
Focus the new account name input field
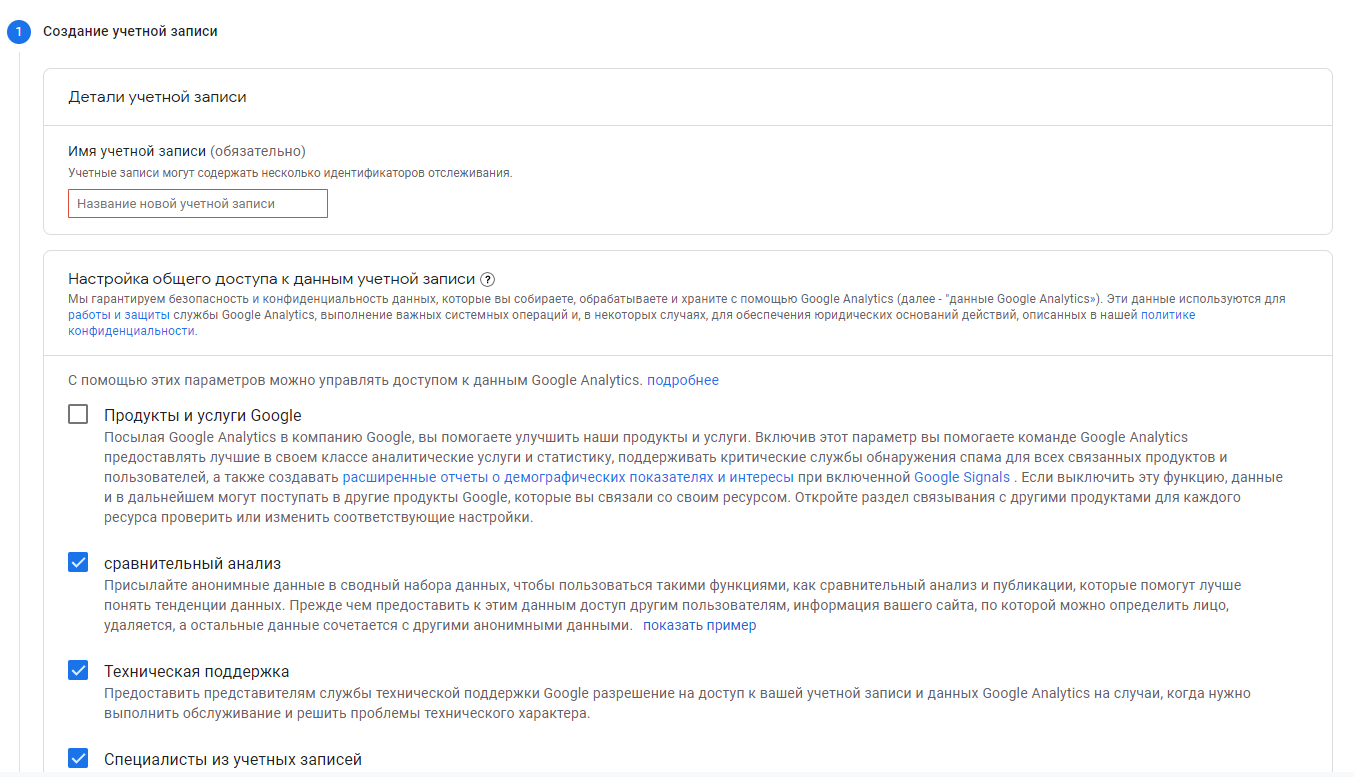(198, 203)
